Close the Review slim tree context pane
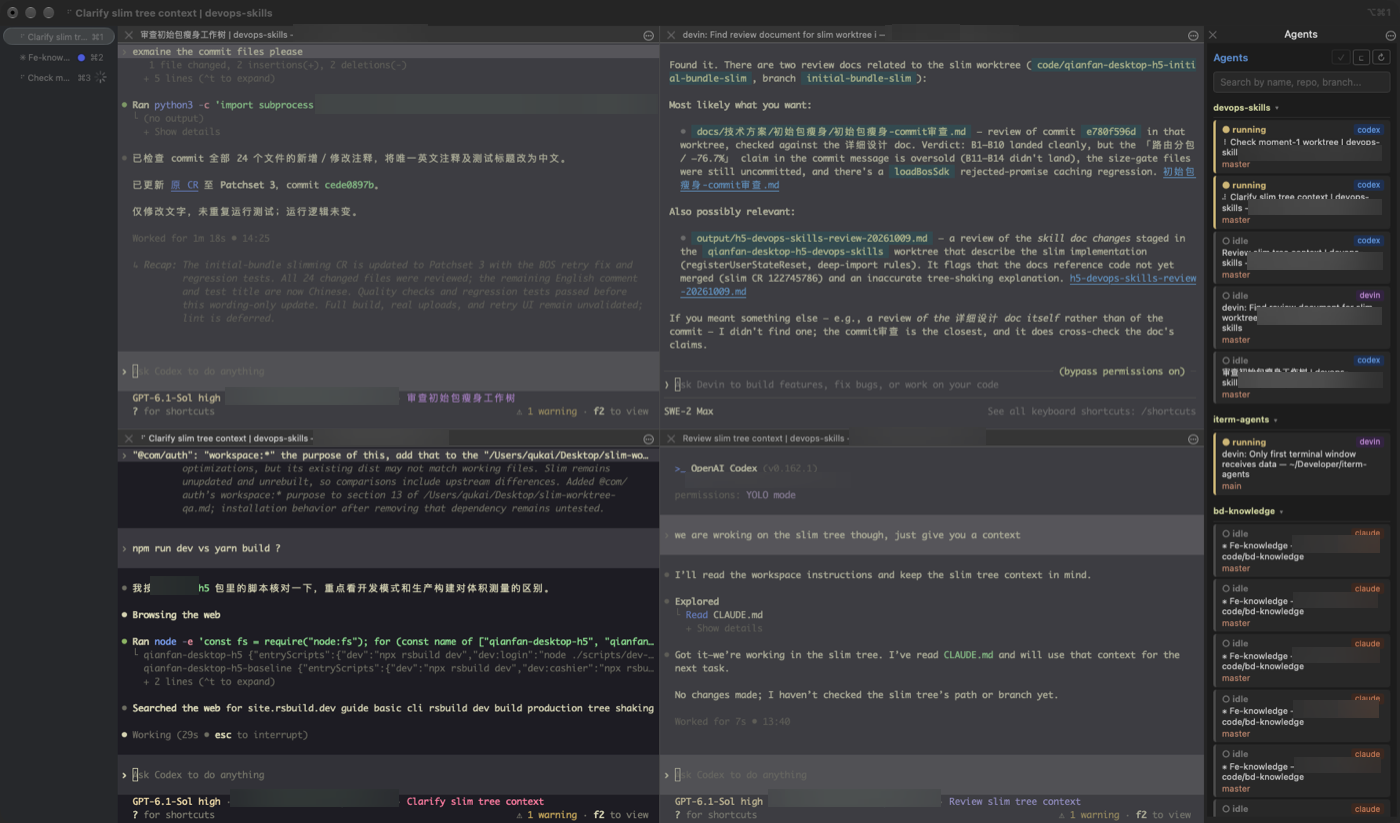 click(x=670, y=438)
